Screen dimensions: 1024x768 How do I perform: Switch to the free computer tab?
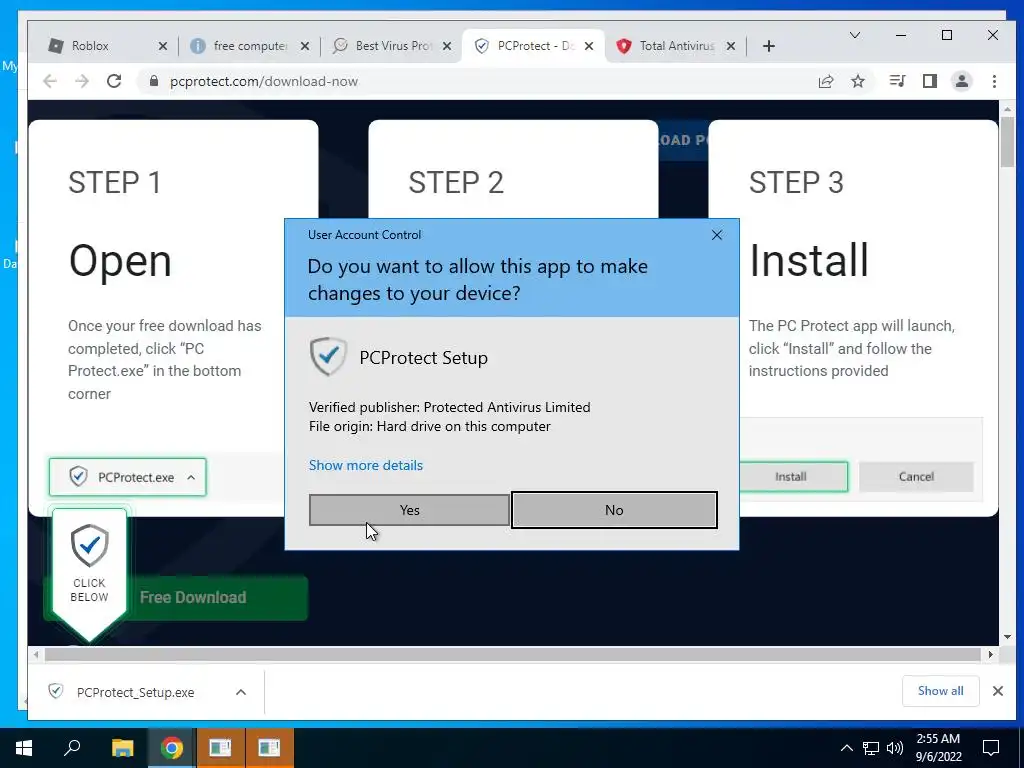(250, 46)
